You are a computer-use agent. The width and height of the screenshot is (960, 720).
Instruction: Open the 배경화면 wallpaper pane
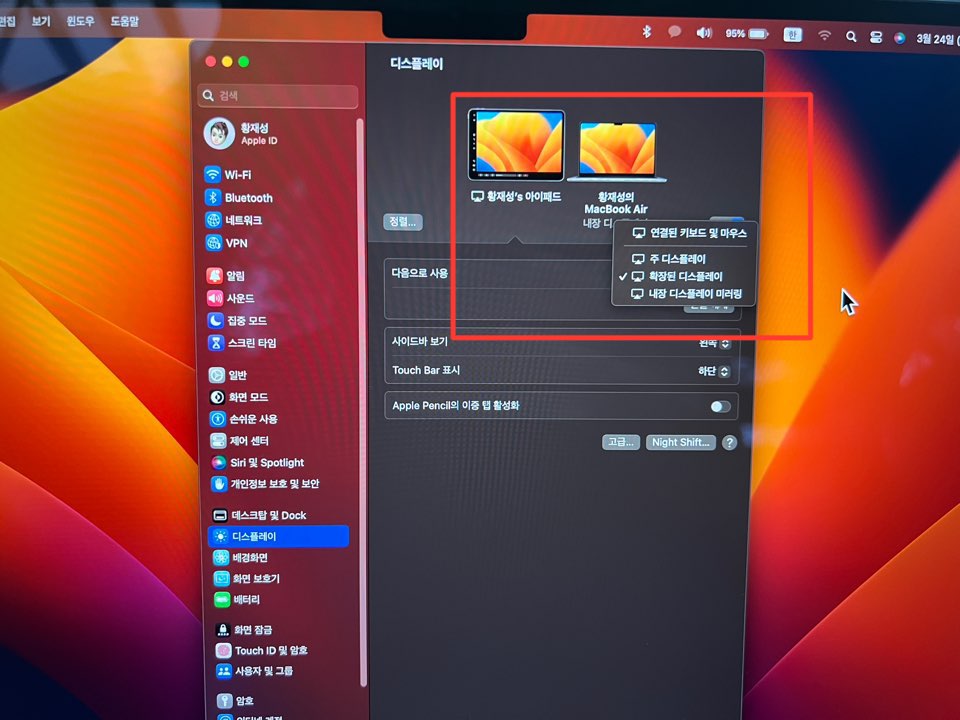pos(241,558)
